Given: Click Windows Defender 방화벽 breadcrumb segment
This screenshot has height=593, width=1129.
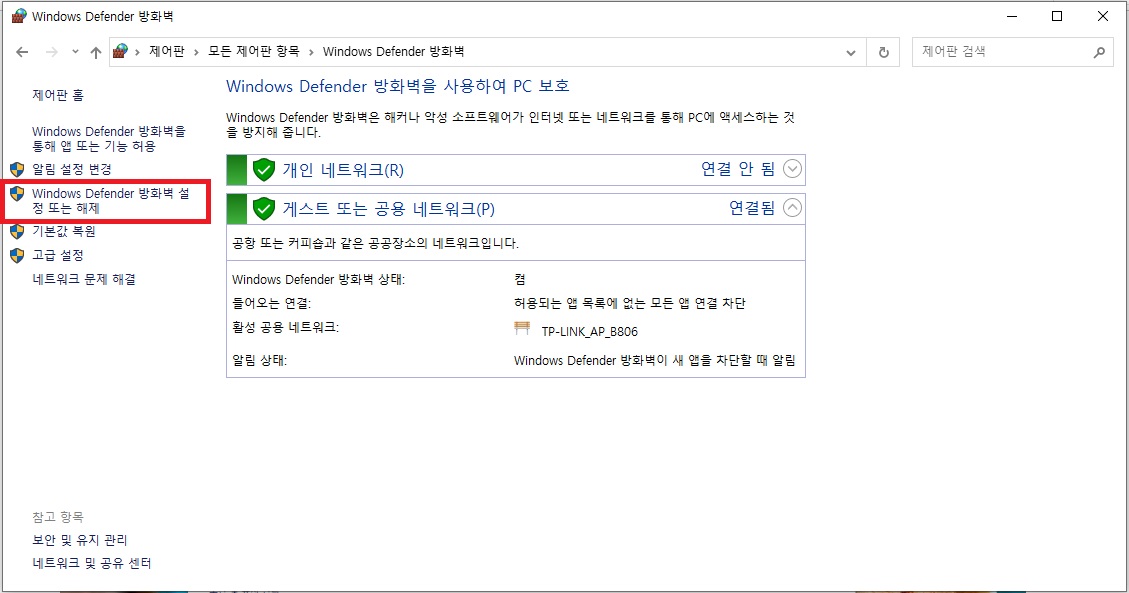Looking at the screenshot, I should [393, 52].
